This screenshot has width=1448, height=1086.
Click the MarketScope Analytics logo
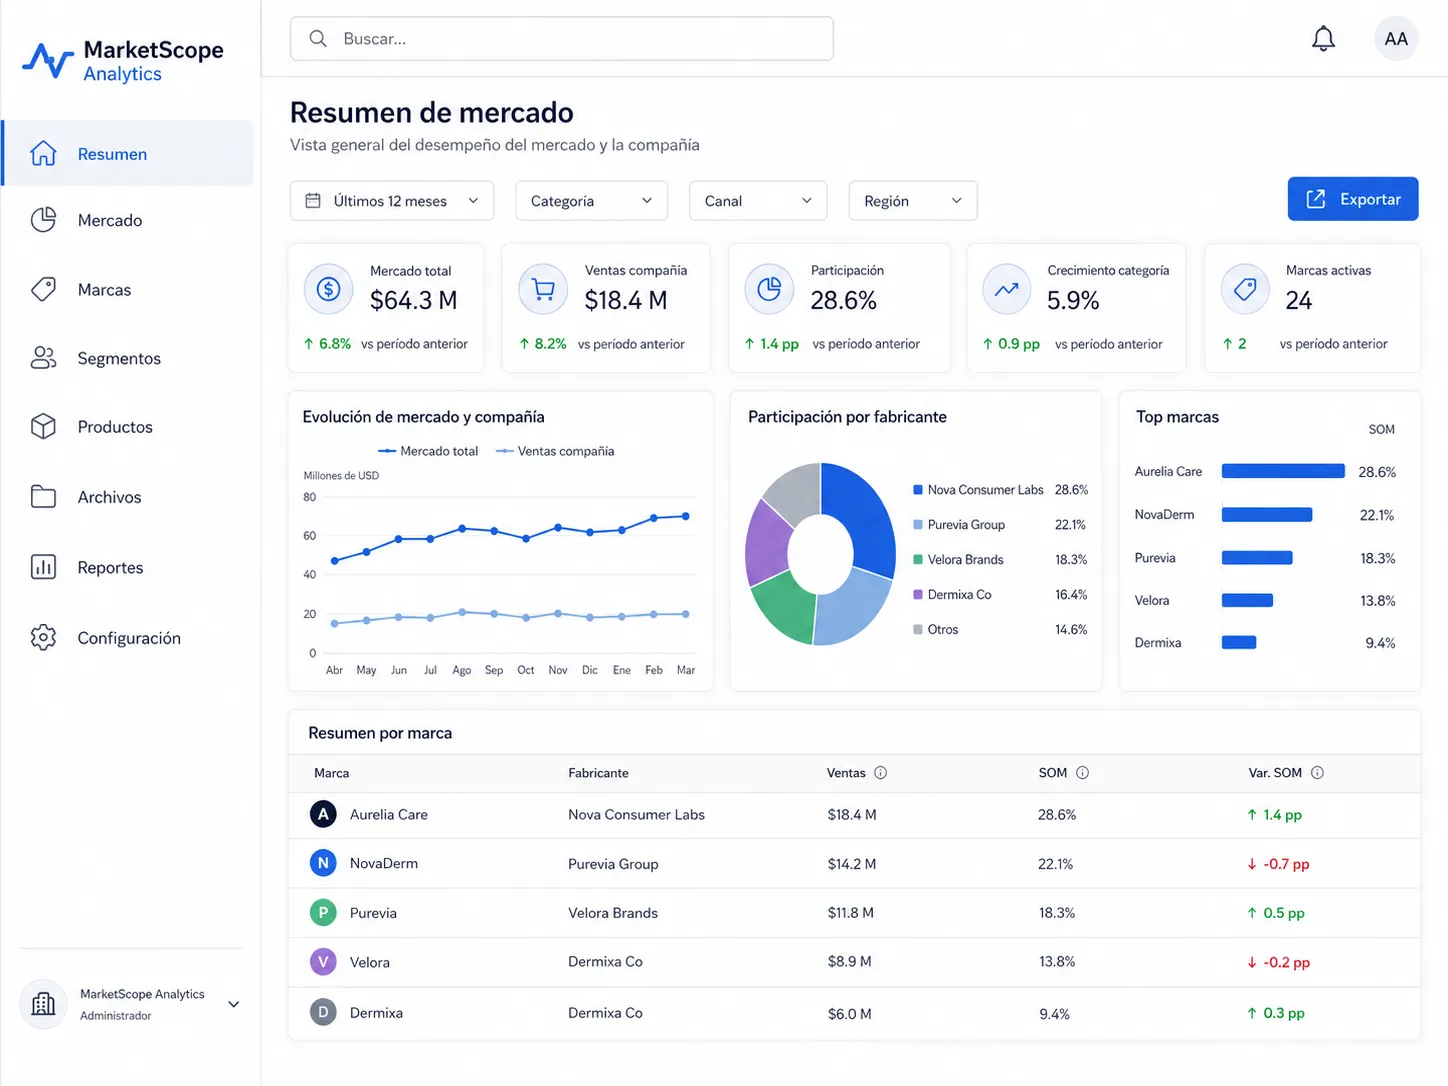pos(123,61)
